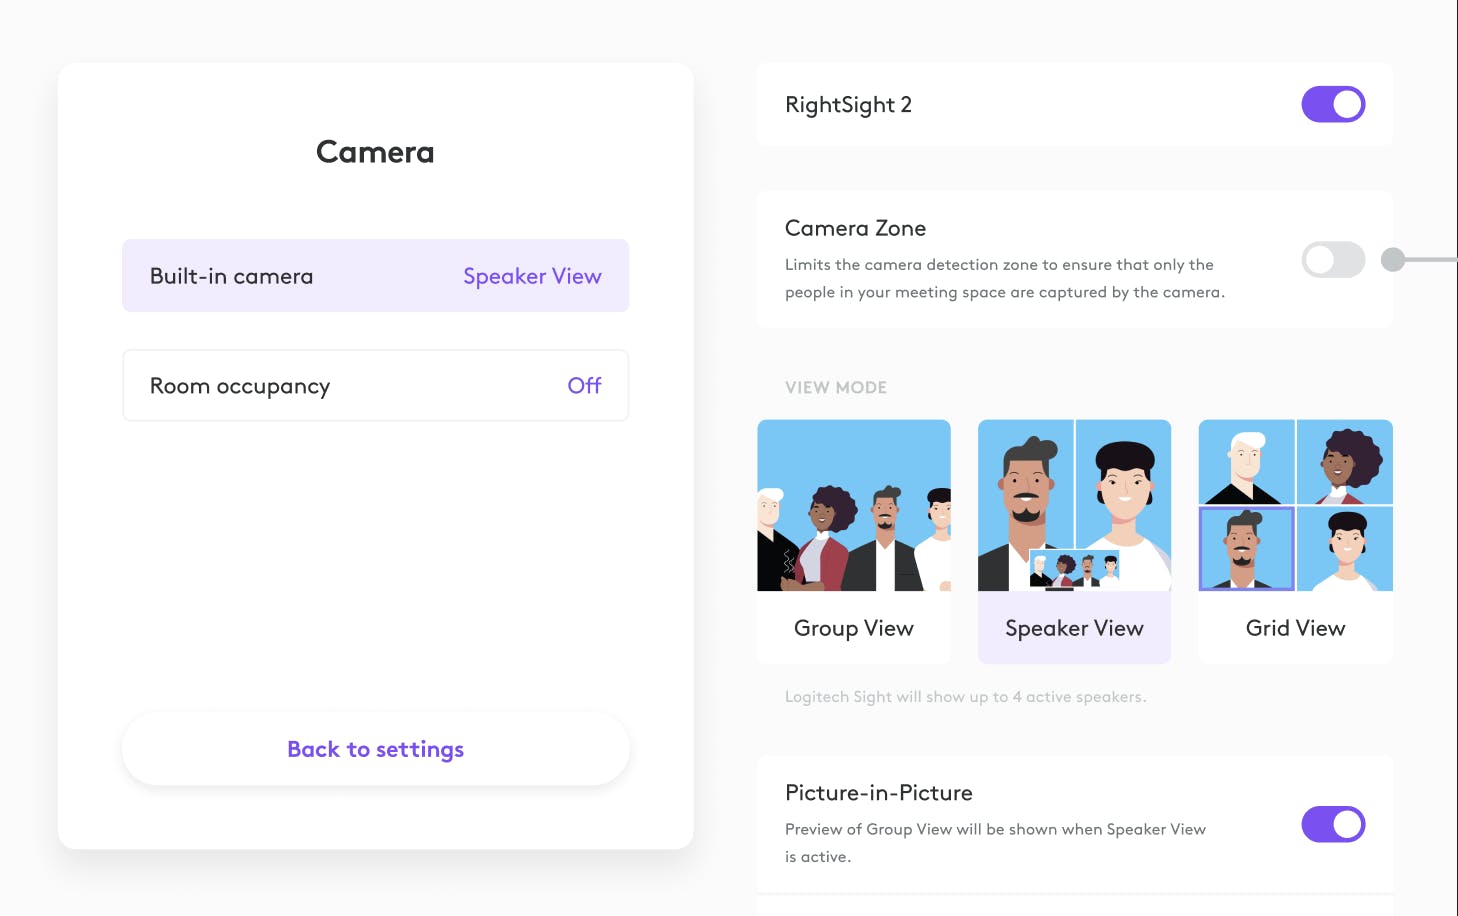Select the Group View illustration
Image resolution: width=1458 pixels, height=916 pixels.
(854, 505)
